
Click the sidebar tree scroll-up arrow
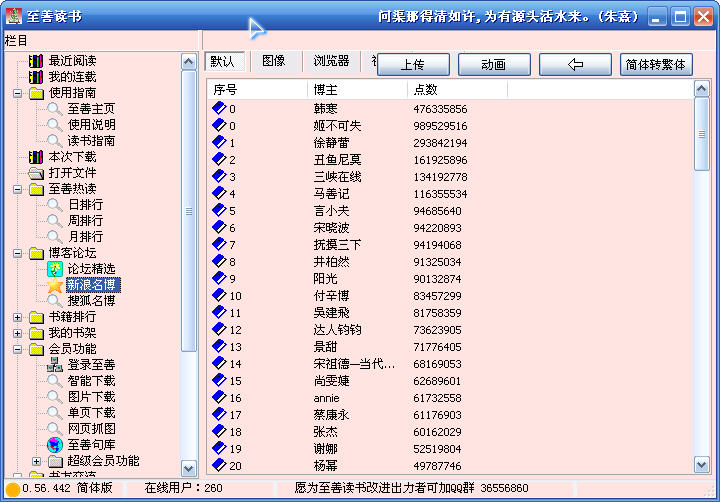(x=189, y=61)
